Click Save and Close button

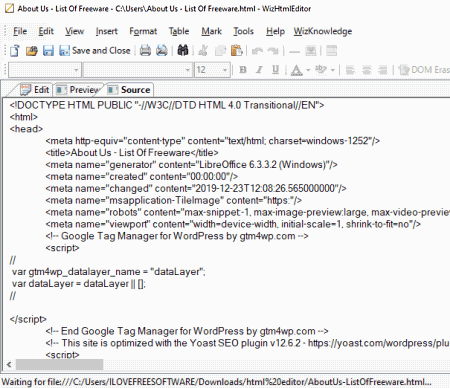(x=95, y=51)
